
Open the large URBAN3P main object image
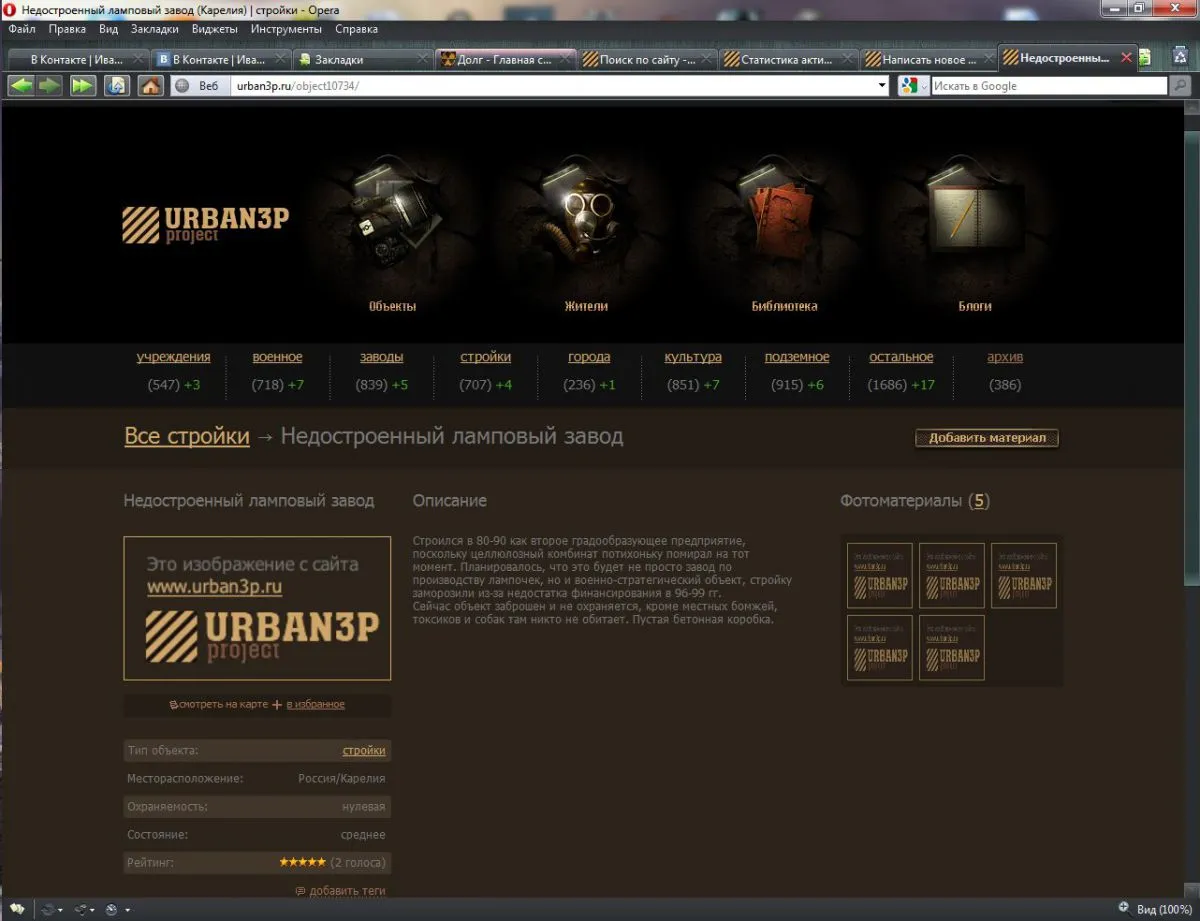point(257,608)
